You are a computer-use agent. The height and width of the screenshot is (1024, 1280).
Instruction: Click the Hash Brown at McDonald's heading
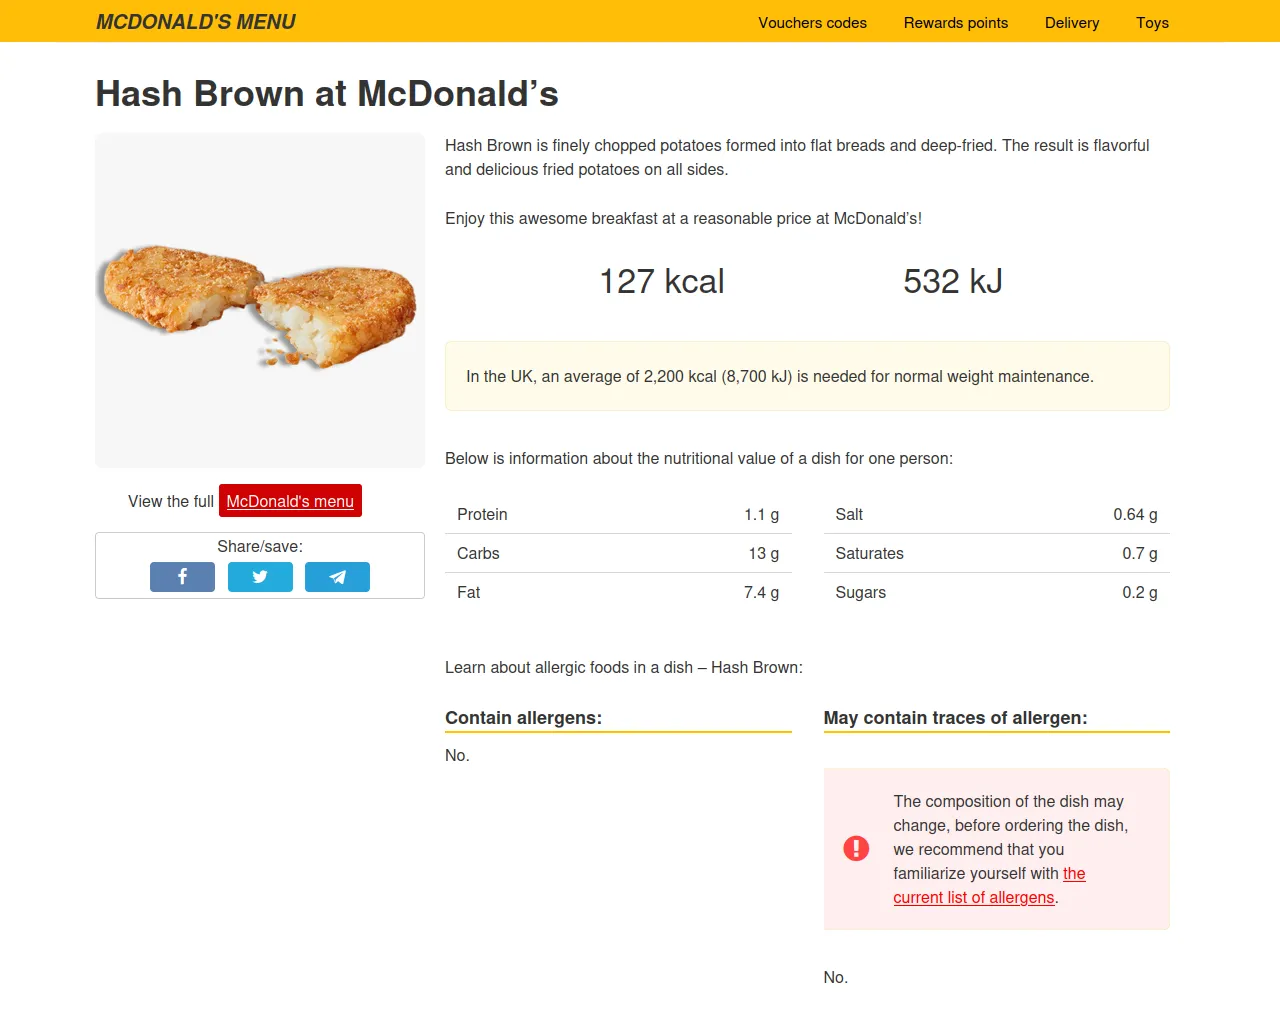327,94
